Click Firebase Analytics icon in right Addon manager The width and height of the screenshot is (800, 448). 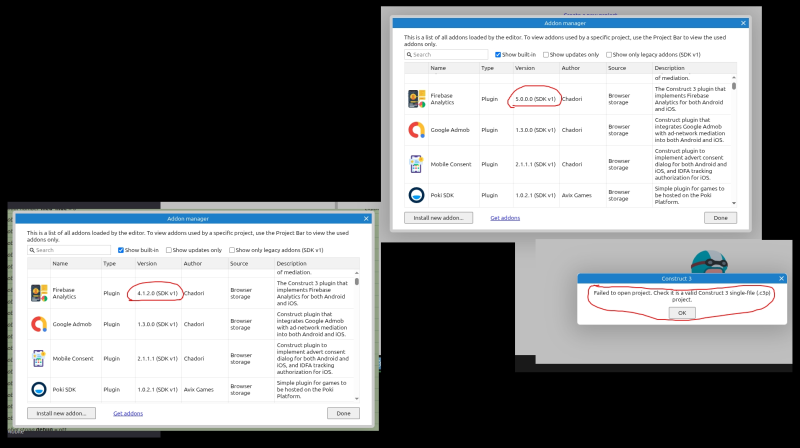pos(417,99)
